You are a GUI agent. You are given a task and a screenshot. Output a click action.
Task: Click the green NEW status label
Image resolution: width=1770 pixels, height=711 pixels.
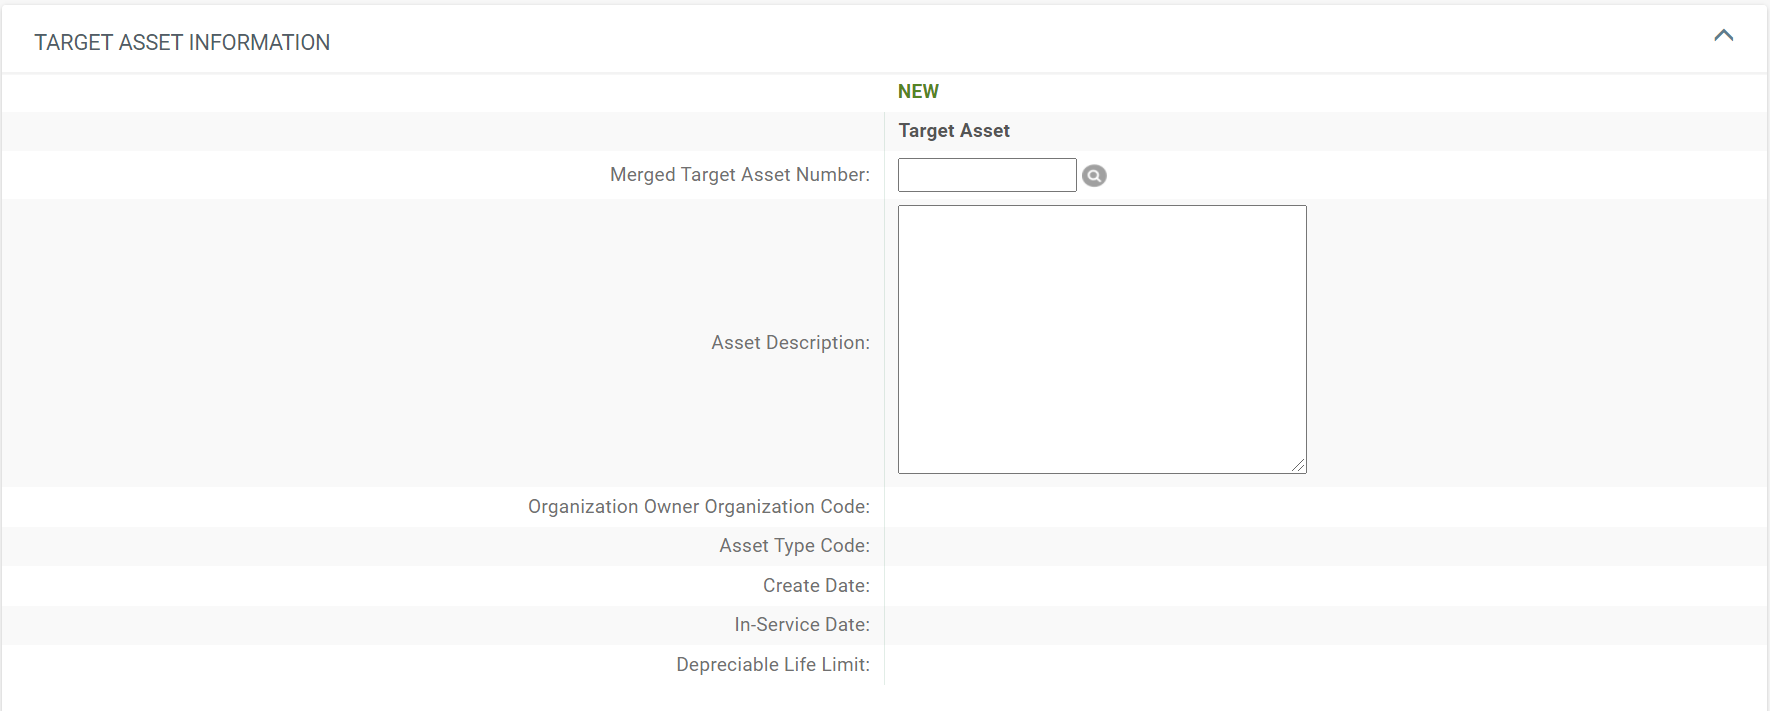tap(917, 92)
